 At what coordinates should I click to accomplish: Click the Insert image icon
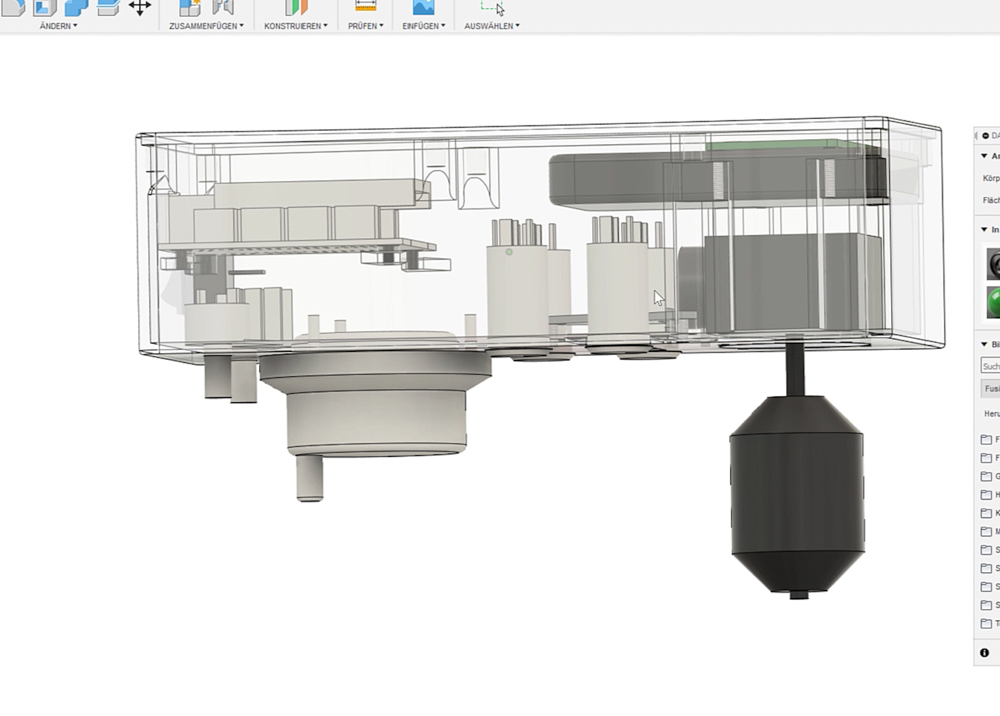coord(423,7)
